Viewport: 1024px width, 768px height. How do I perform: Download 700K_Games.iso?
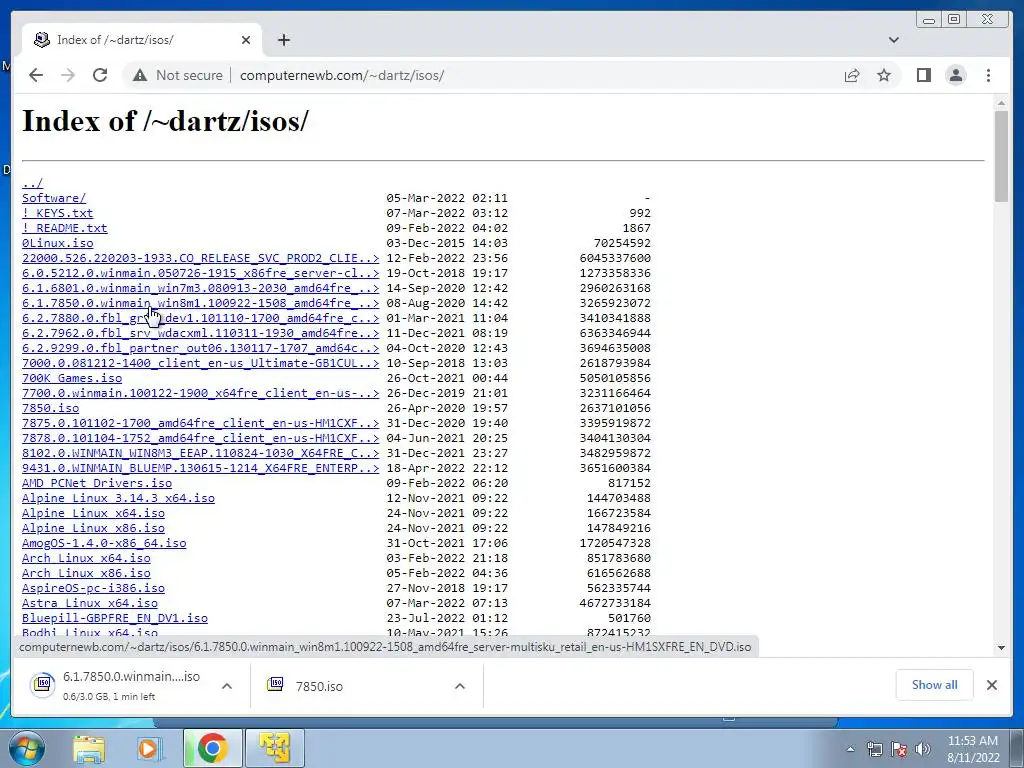[72, 378]
